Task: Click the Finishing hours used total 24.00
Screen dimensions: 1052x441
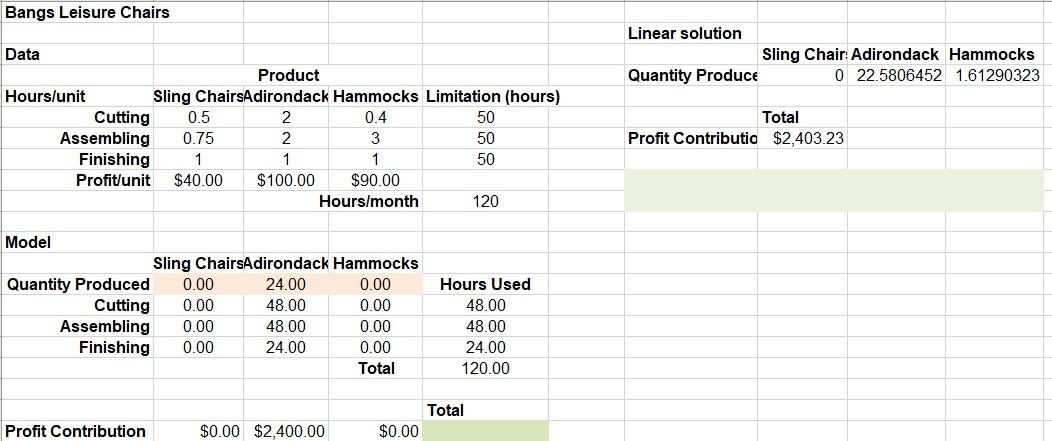Action: [485, 347]
